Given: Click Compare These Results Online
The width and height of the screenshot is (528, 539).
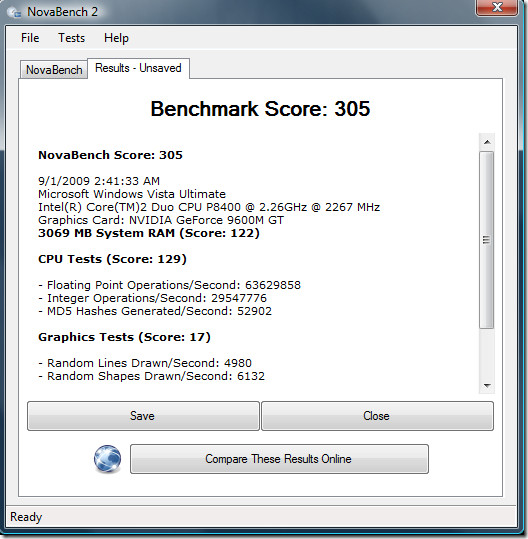Looking at the screenshot, I should [279, 459].
